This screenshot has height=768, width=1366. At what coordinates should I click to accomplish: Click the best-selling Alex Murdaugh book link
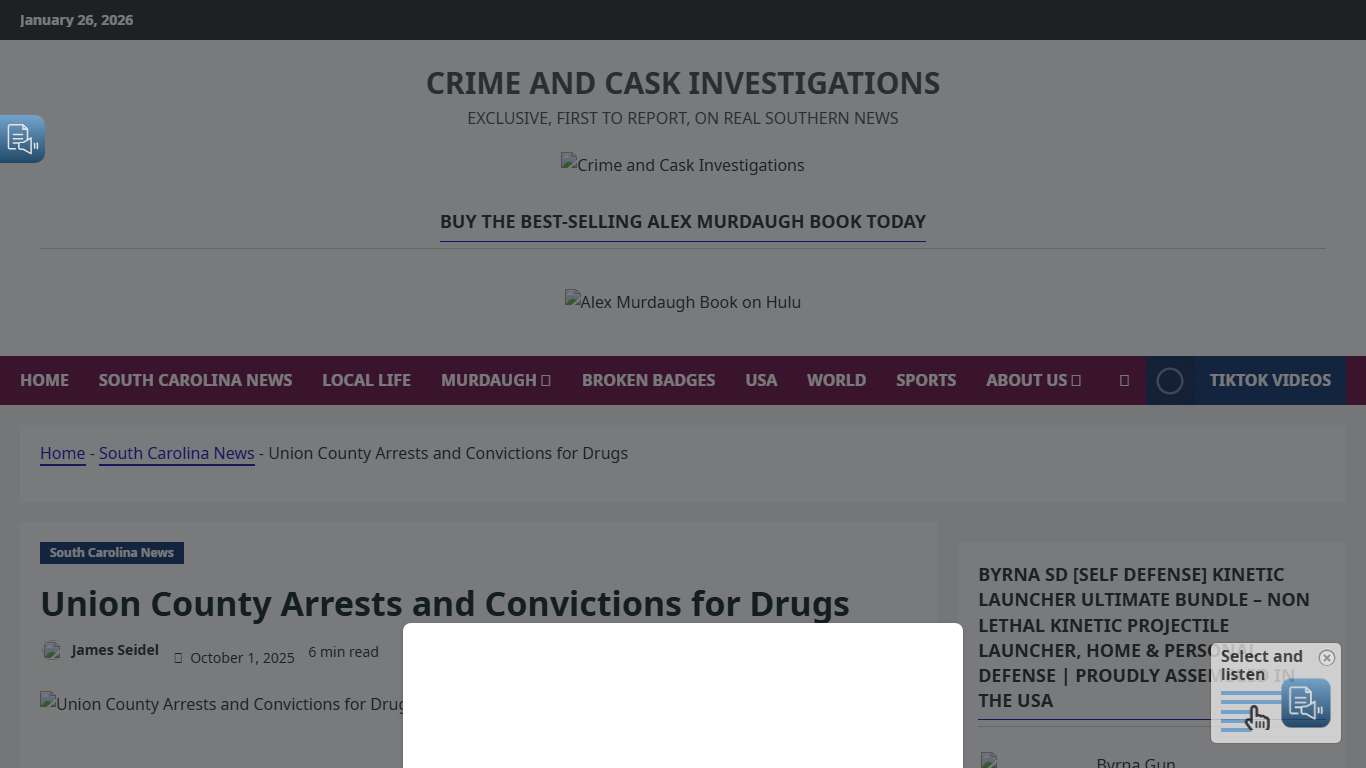(x=683, y=221)
